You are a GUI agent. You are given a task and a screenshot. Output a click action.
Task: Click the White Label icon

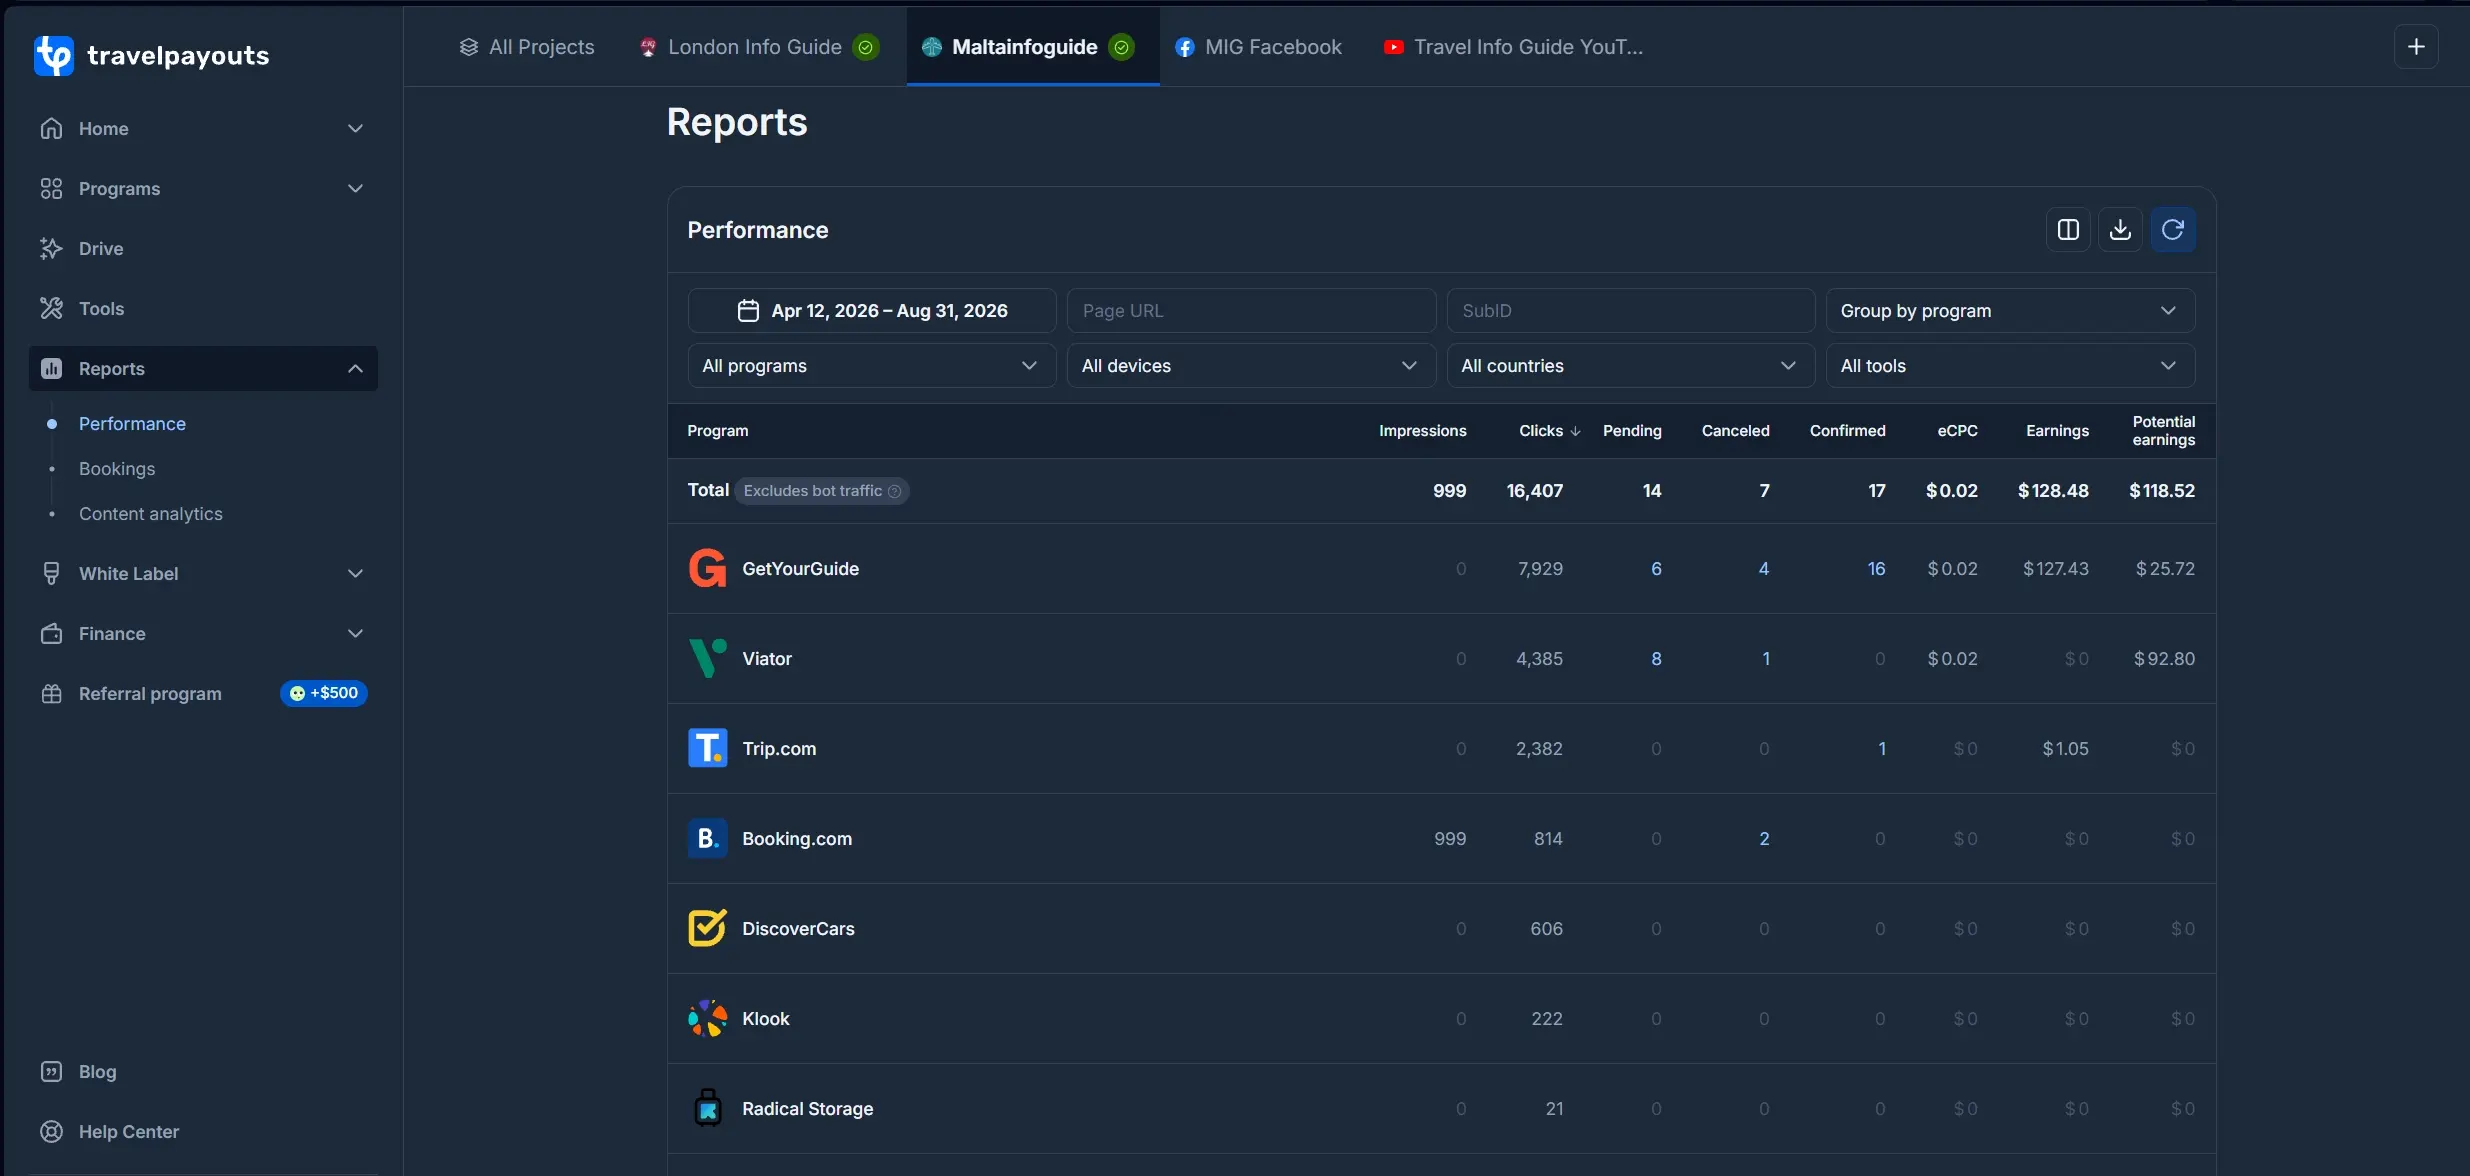click(51, 574)
